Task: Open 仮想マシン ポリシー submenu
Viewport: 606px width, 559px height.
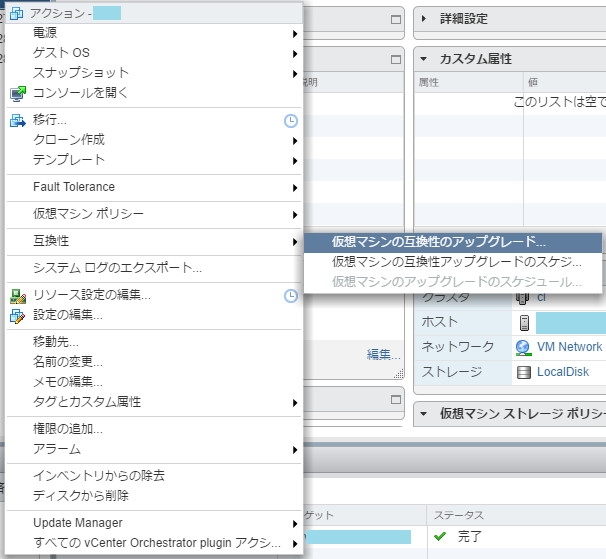Action: pos(154,214)
